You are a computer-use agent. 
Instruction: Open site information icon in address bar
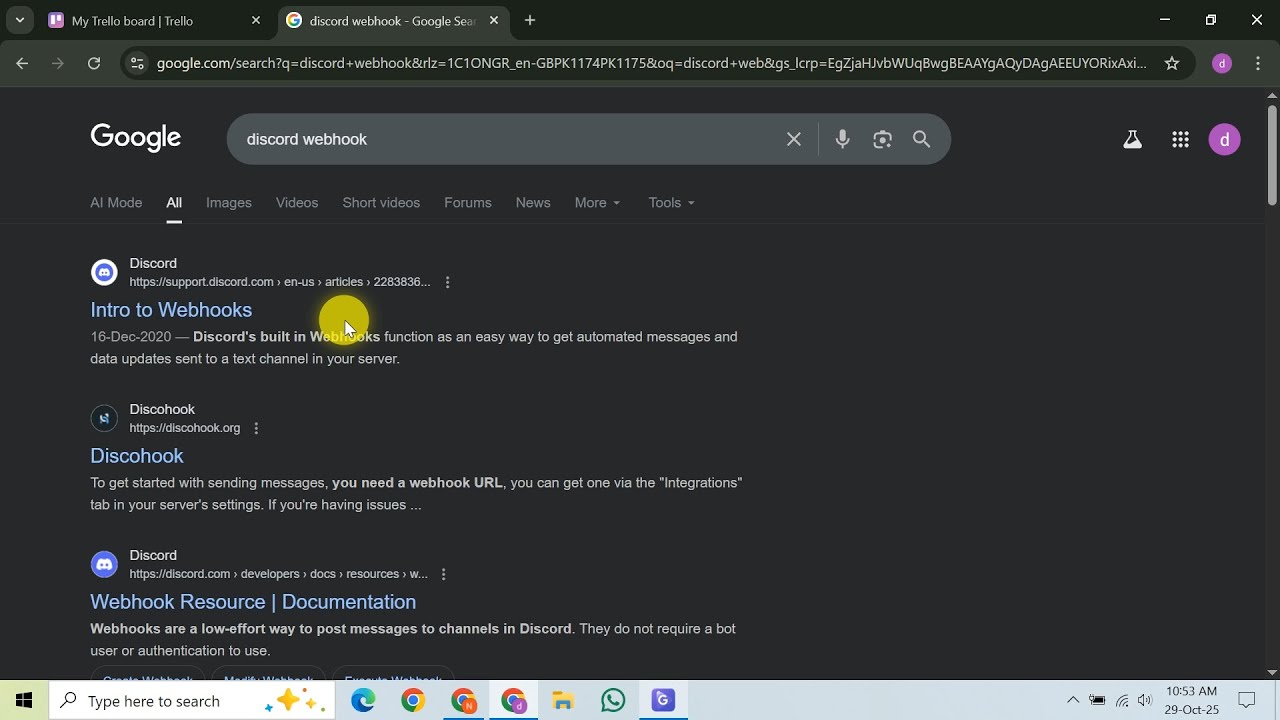pos(137,63)
